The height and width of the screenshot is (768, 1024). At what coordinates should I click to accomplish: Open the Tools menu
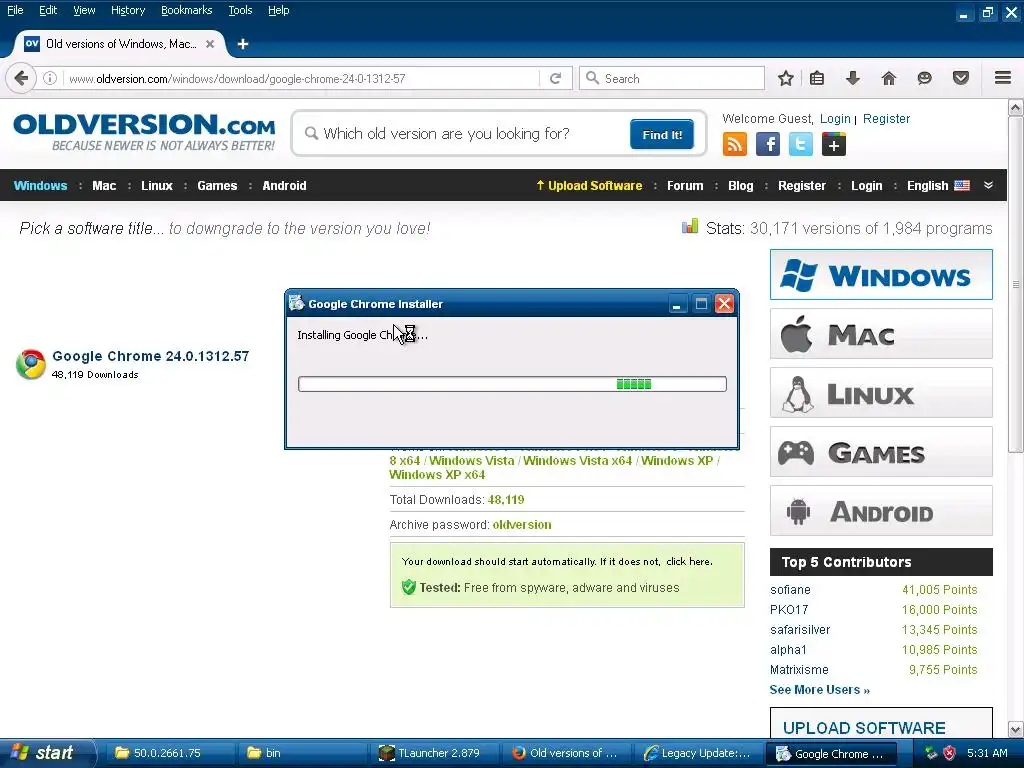pyautogui.click(x=240, y=10)
